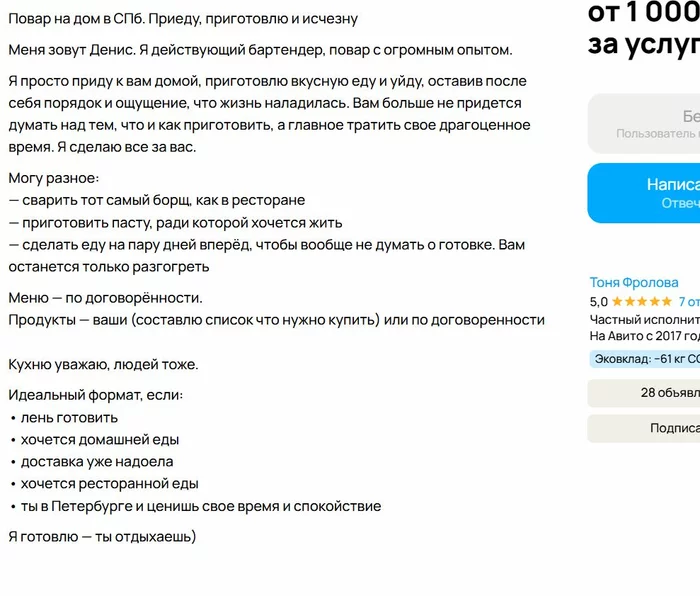Viewport: 700px width, 596px height.
Task: Click the five-star rating icons
Action: tap(641, 301)
